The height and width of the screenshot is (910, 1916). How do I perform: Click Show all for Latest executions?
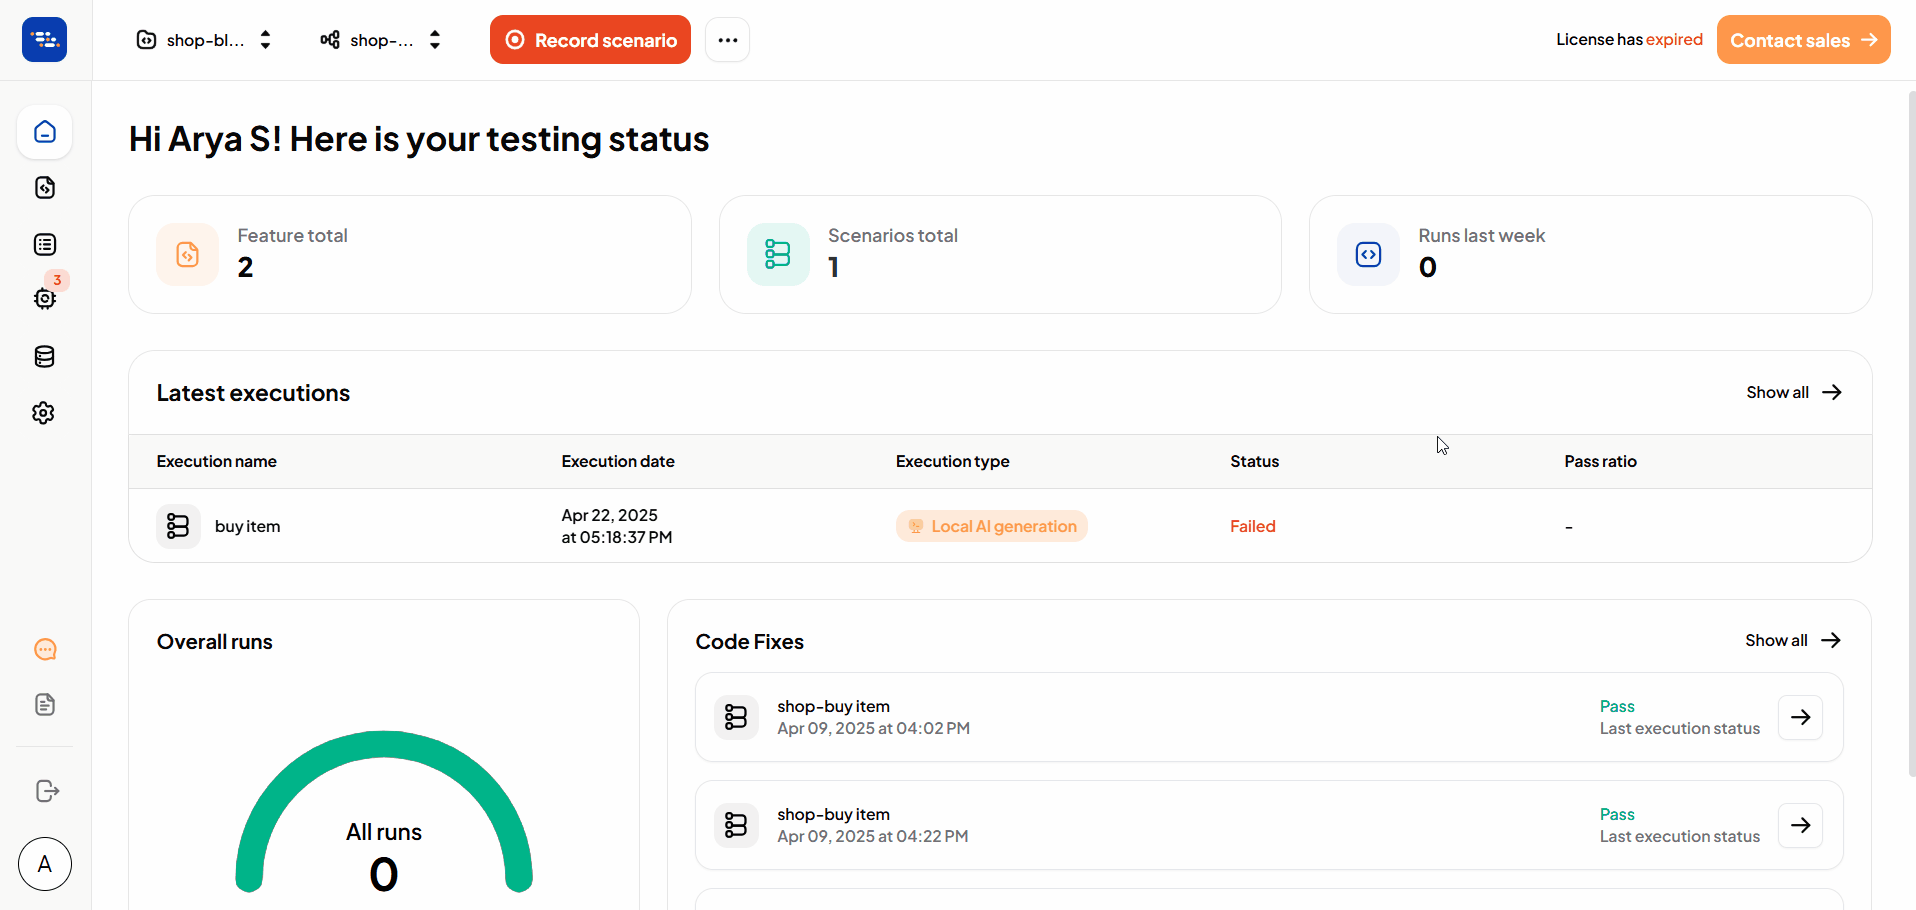[x=1792, y=392]
